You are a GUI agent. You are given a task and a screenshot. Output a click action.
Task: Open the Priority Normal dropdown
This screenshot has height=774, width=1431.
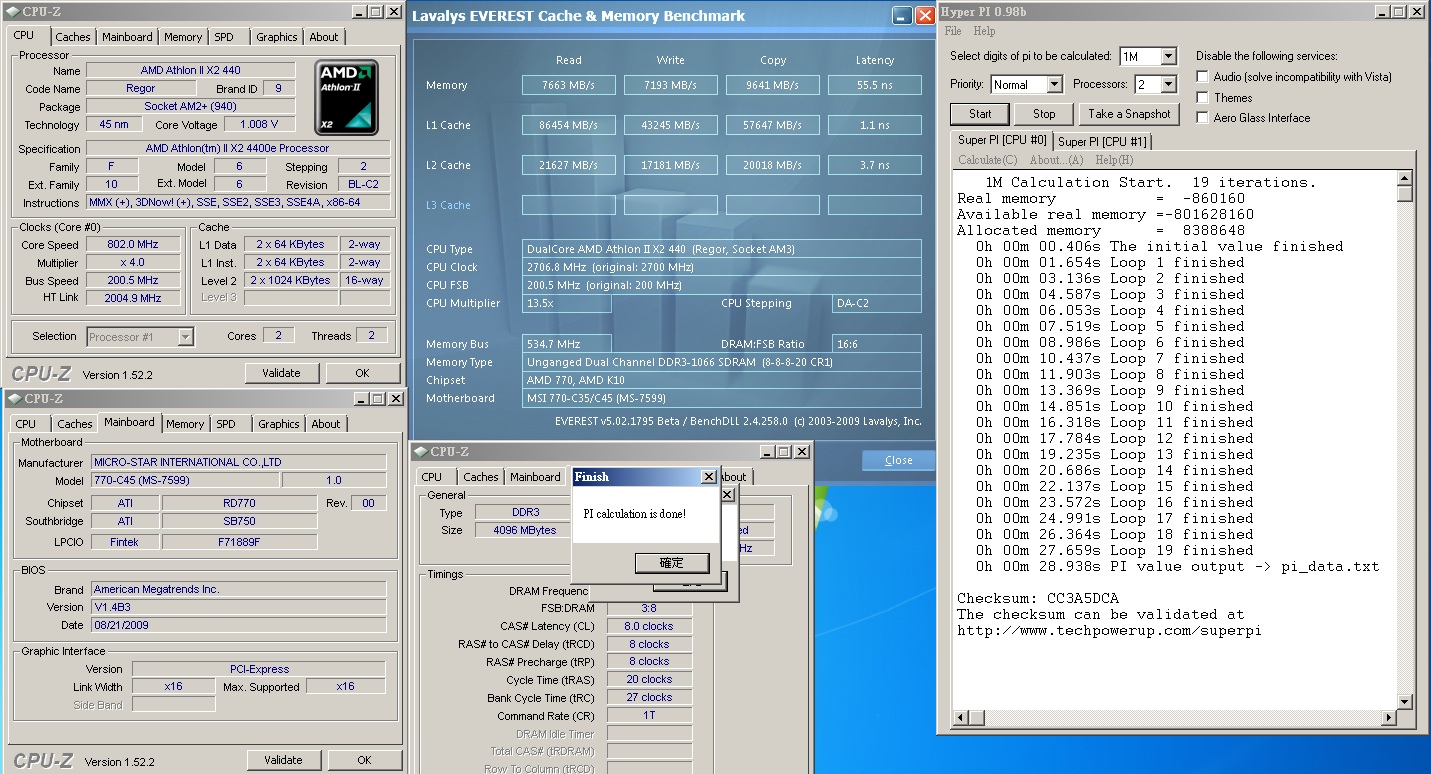tap(1054, 84)
